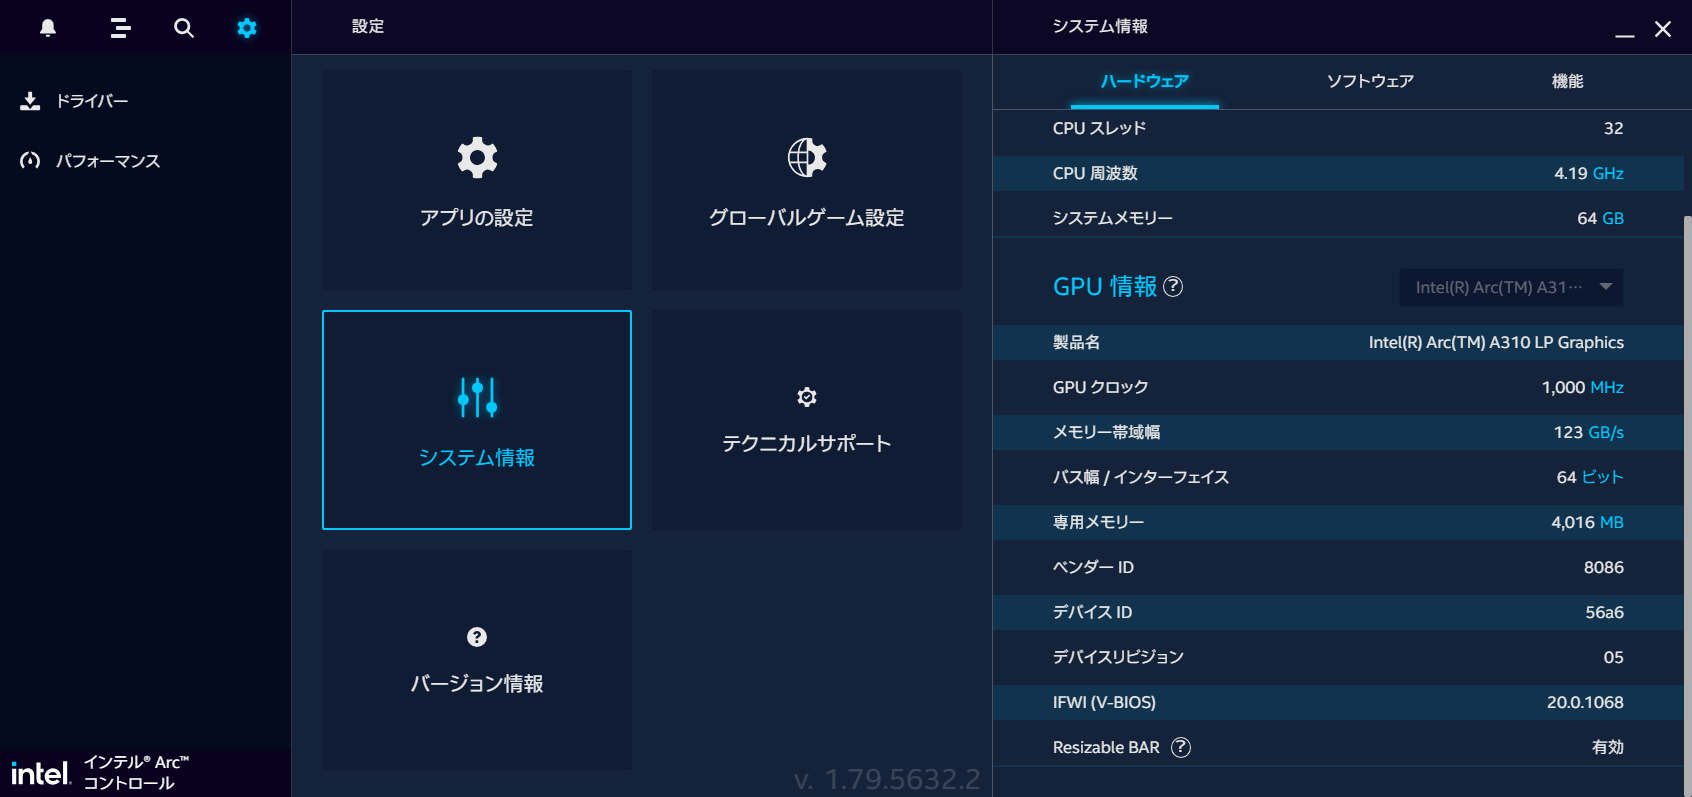The image size is (1692, 797).
Task: Switch to the 機能 tab
Action: 1567,81
